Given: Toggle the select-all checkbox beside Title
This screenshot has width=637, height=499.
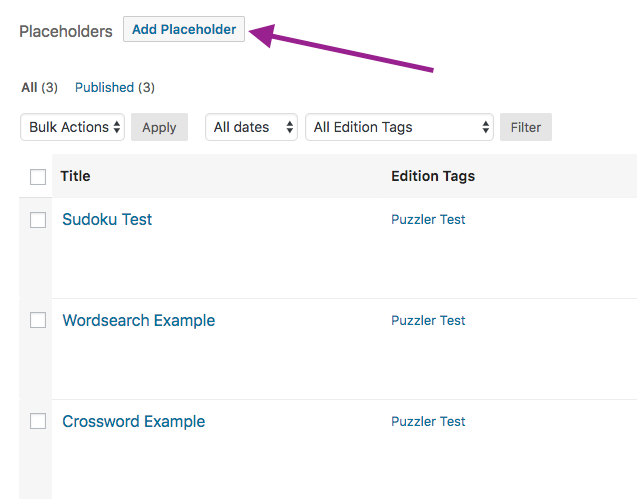Looking at the screenshot, I should coord(38,177).
